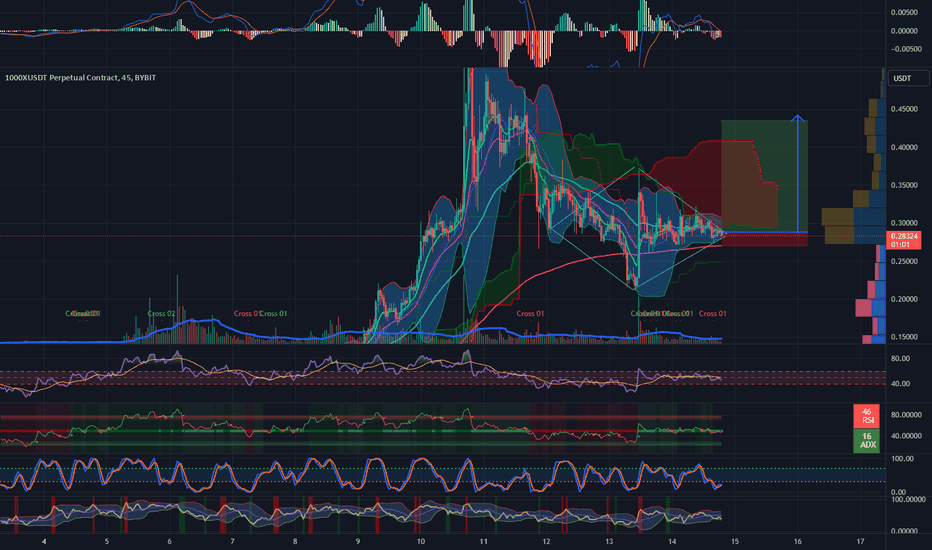
Task: Click 80.00 on the RSI pane axis
Action: pyautogui.click(x=900, y=359)
